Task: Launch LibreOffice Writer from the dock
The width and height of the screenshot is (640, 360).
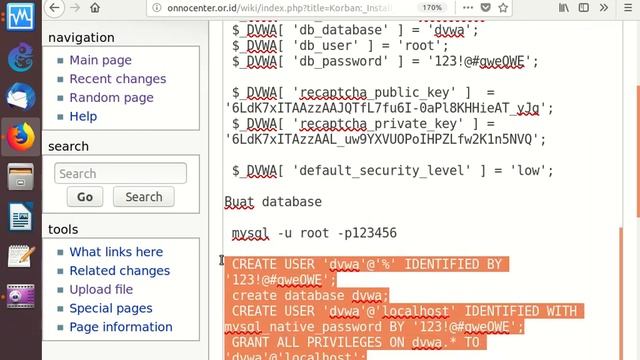Action: pyautogui.click(x=20, y=216)
